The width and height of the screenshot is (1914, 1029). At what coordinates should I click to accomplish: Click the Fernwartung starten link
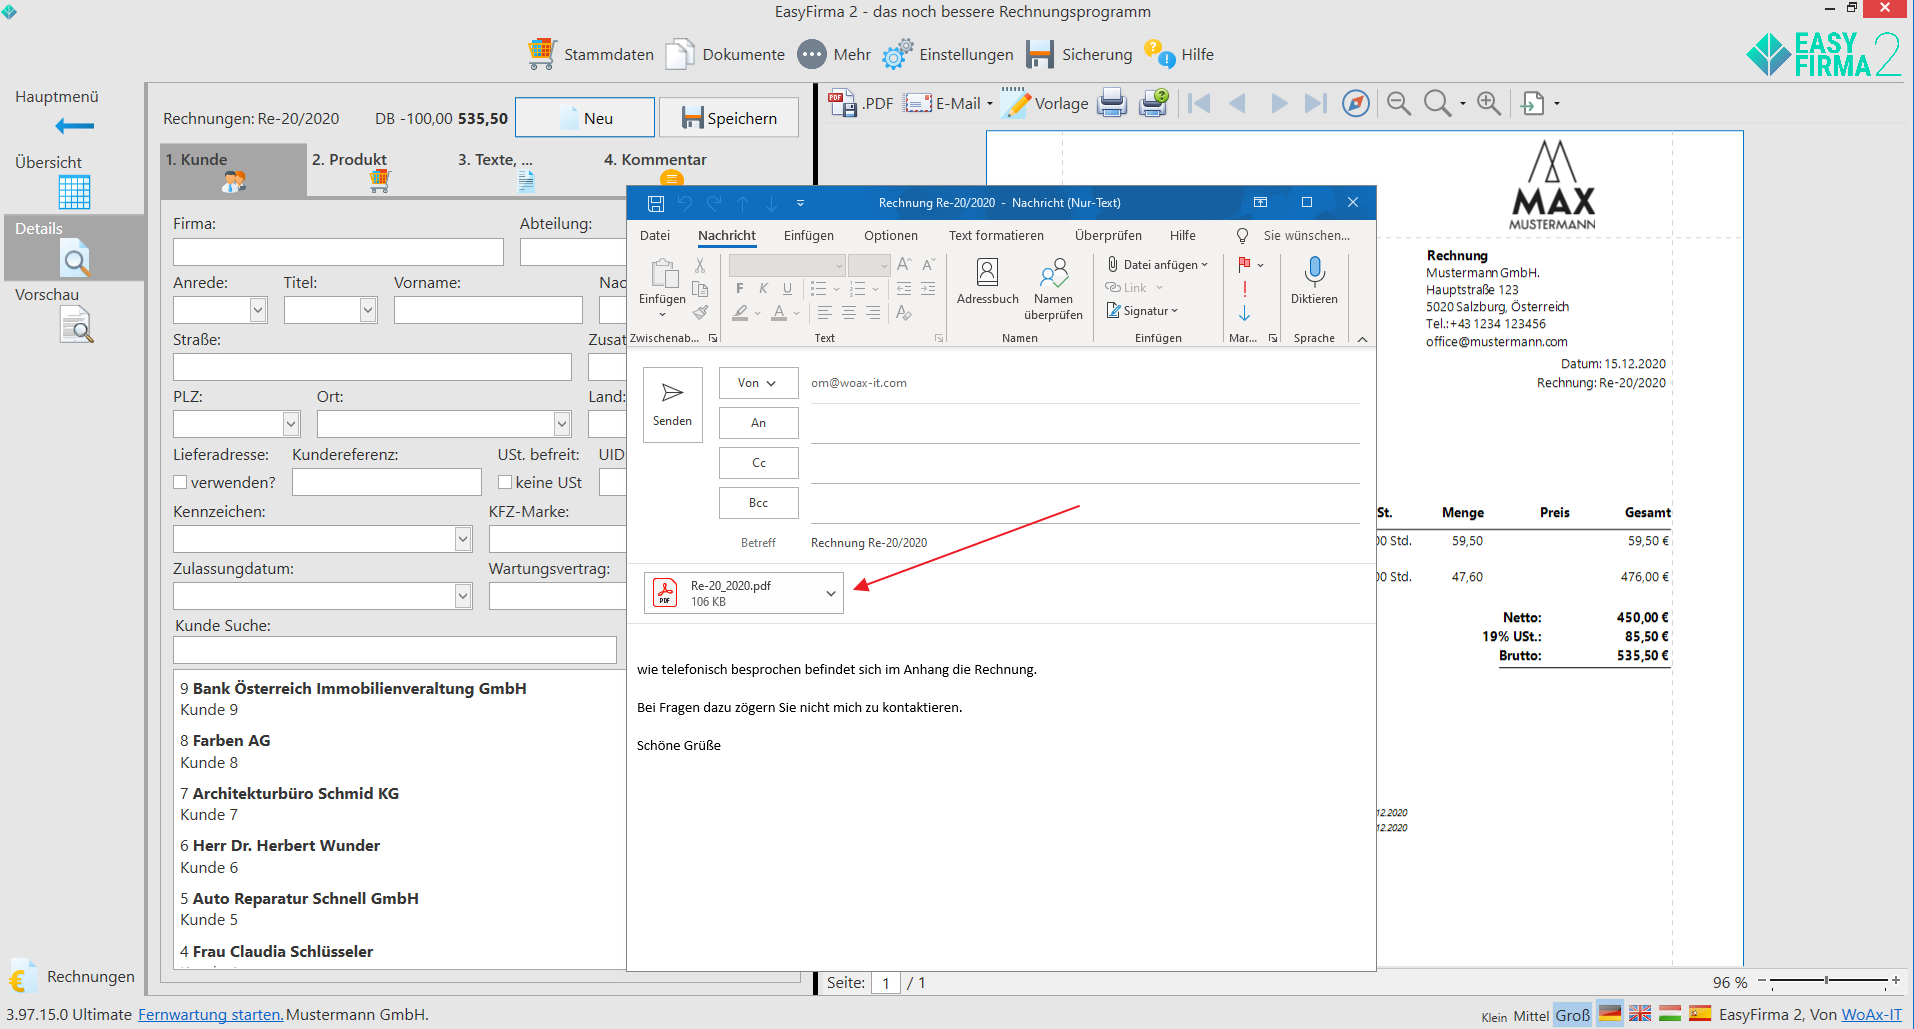point(210,1014)
